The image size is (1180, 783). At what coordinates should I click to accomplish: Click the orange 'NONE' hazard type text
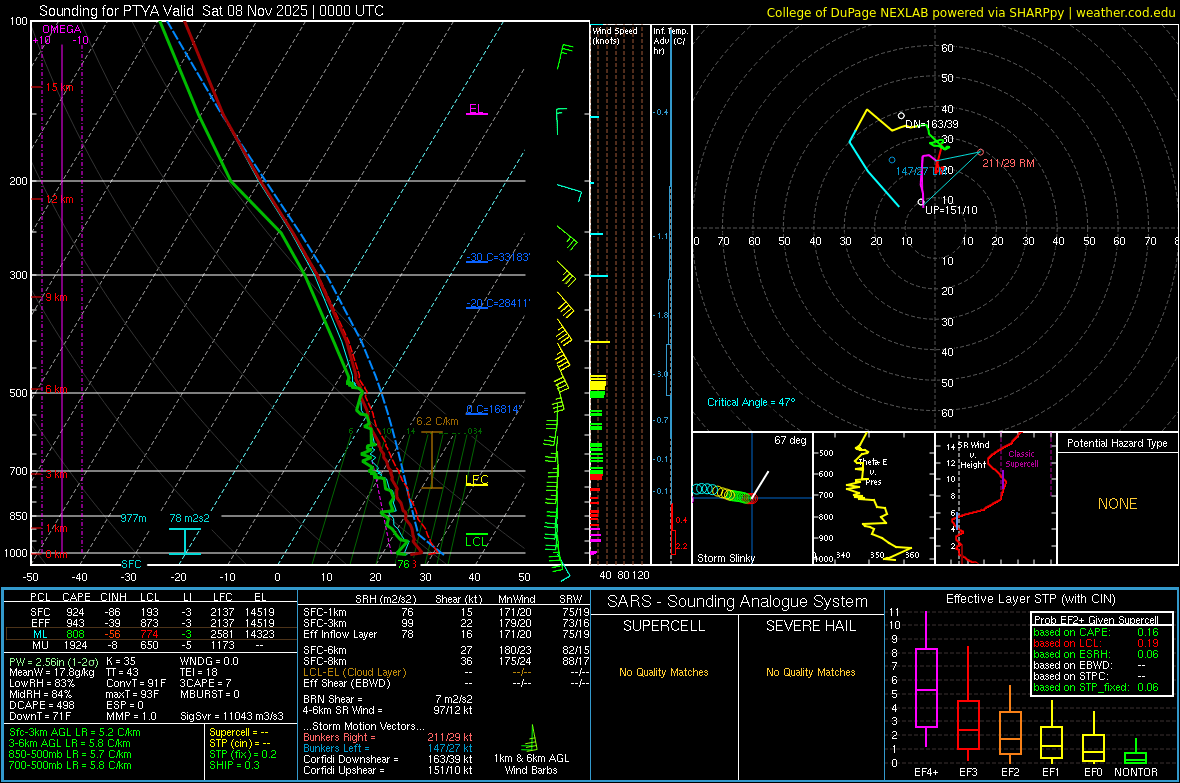[1118, 504]
